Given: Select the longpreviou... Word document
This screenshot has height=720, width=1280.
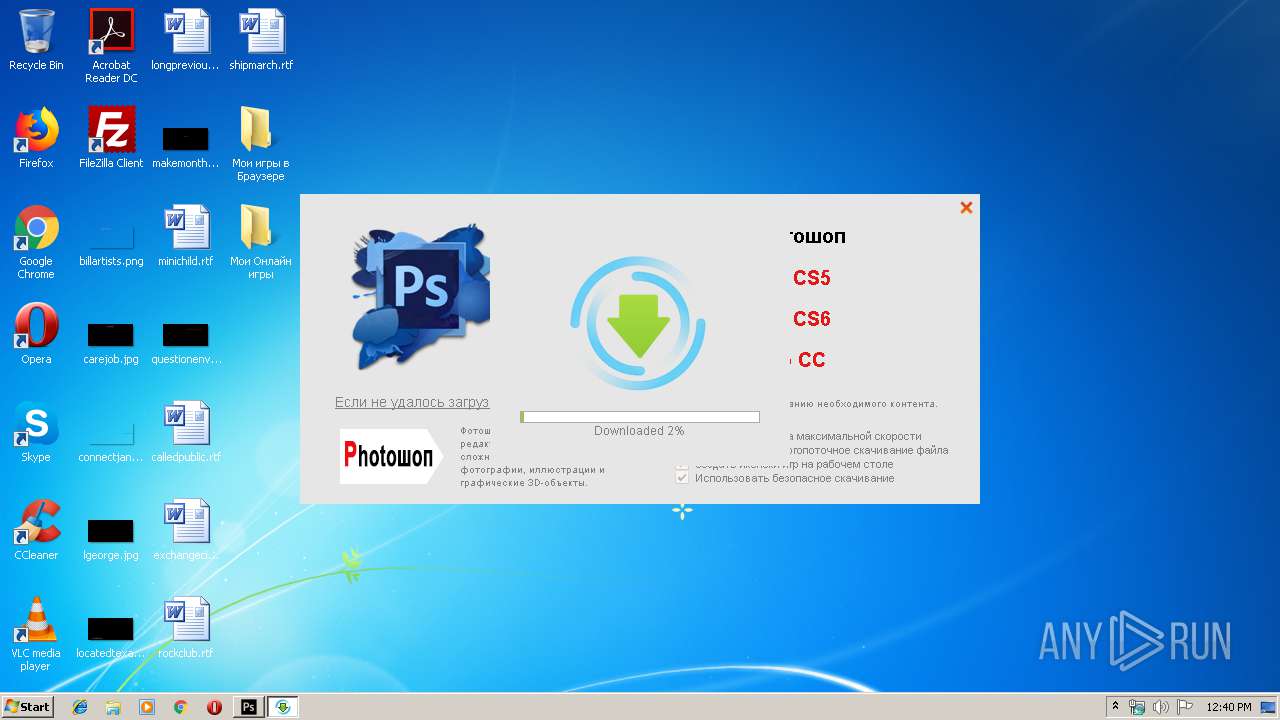Looking at the screenshot, I should click(x=186, y=40).
